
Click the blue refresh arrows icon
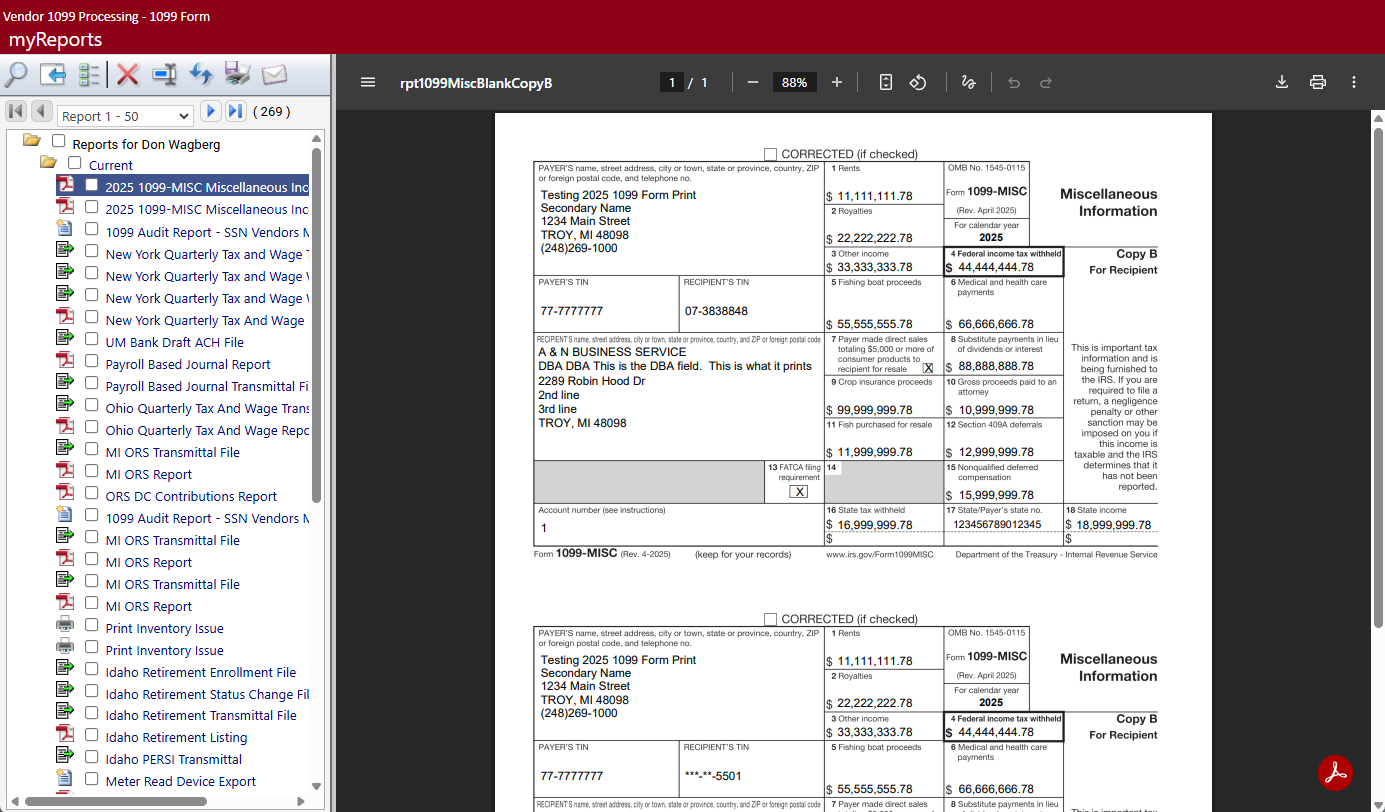(201, 75)
